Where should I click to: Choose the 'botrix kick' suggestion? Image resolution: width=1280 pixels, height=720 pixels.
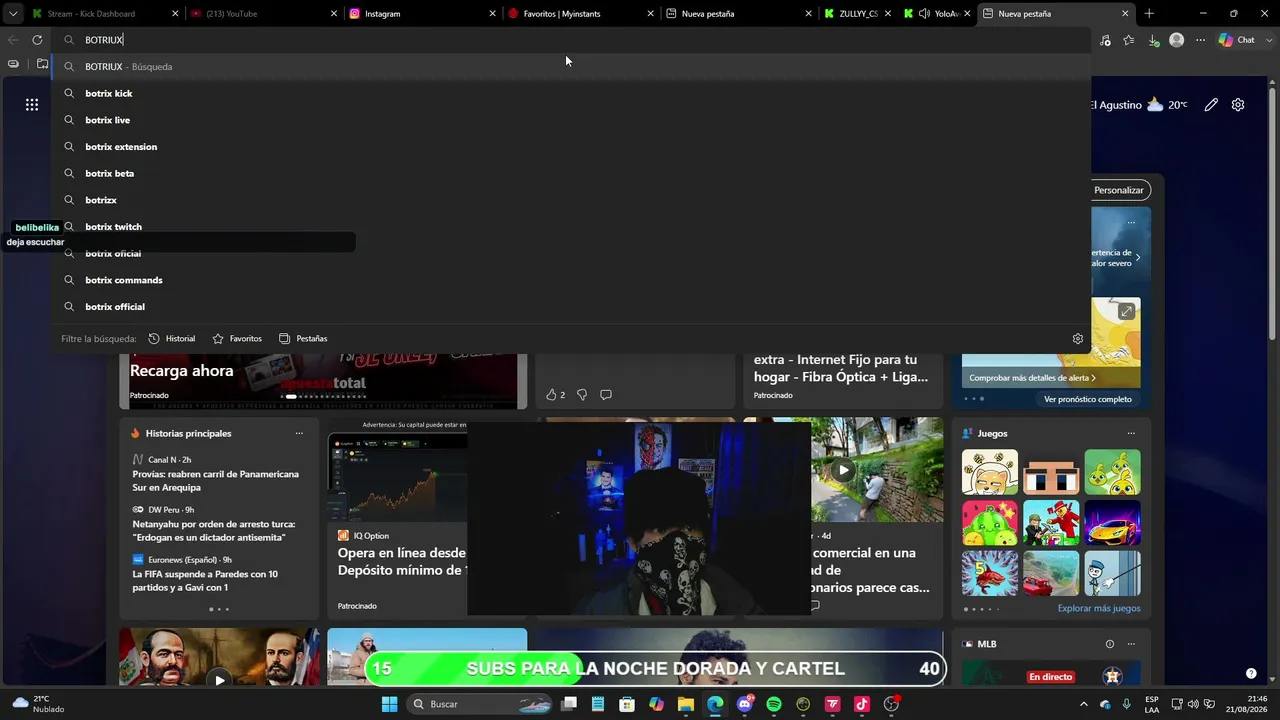571,93
